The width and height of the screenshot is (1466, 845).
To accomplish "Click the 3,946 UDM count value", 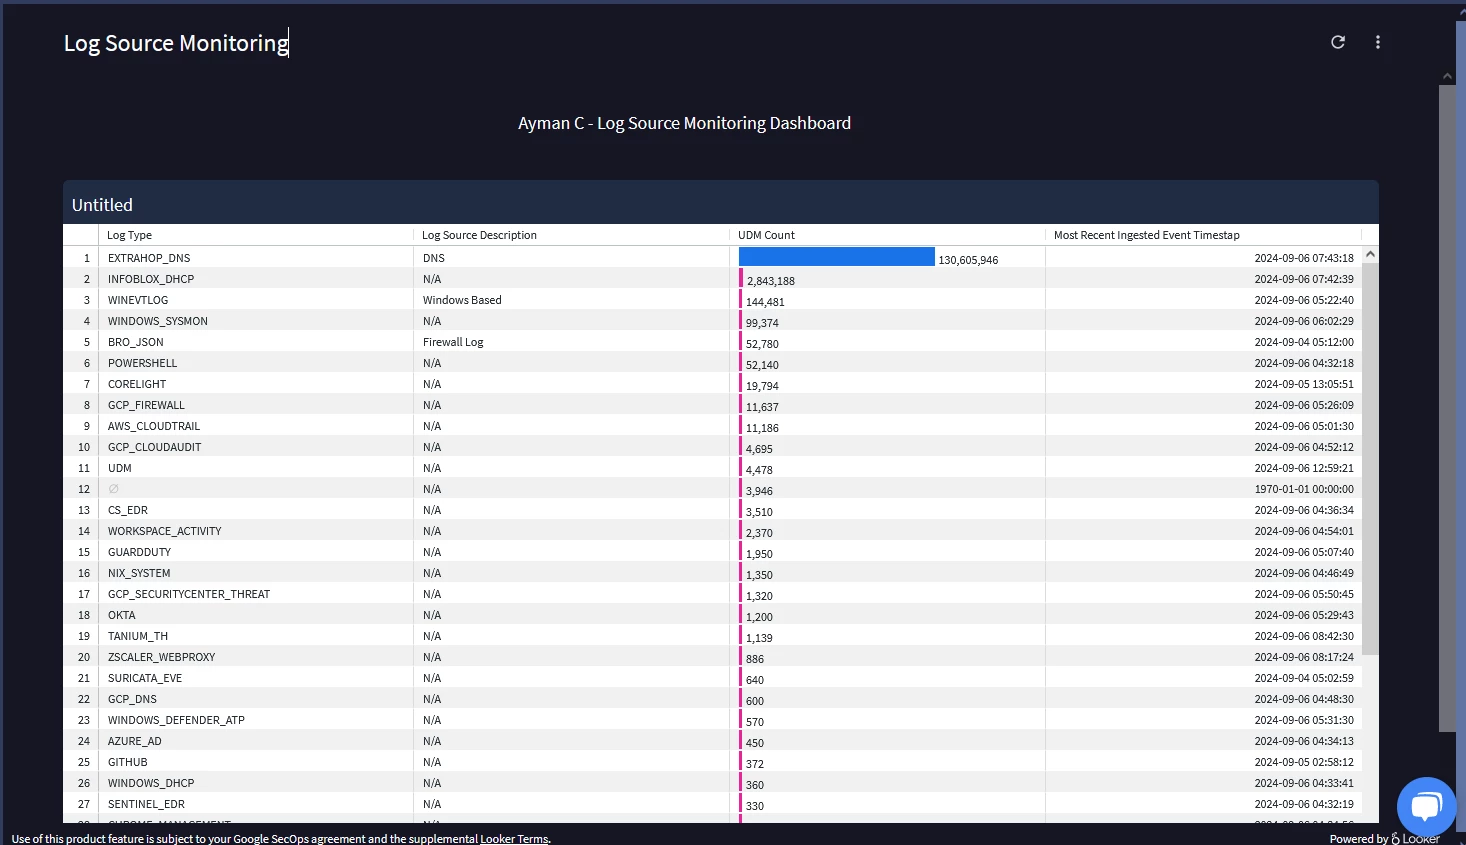I will point(759,491).
